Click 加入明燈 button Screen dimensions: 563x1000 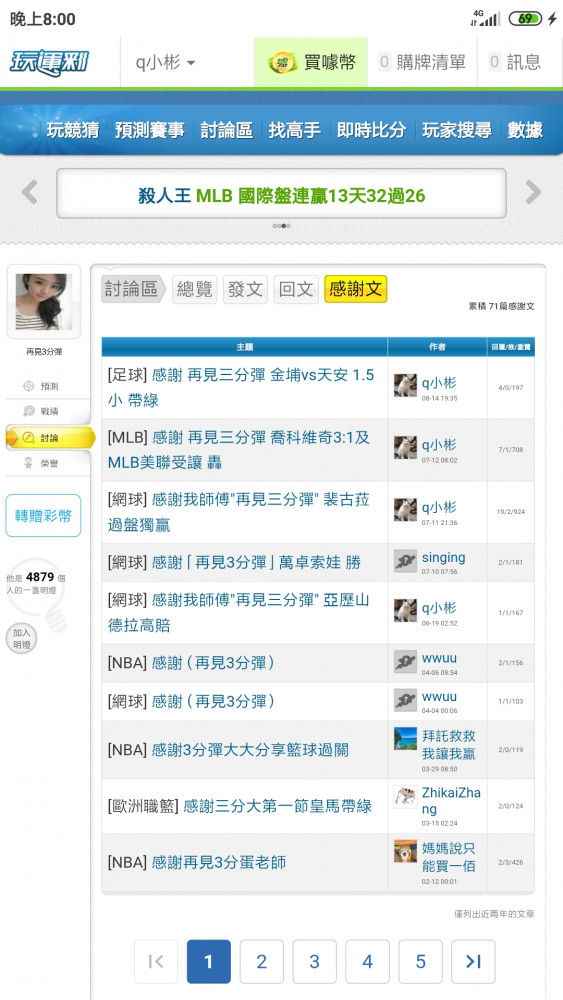coord(22,638)
